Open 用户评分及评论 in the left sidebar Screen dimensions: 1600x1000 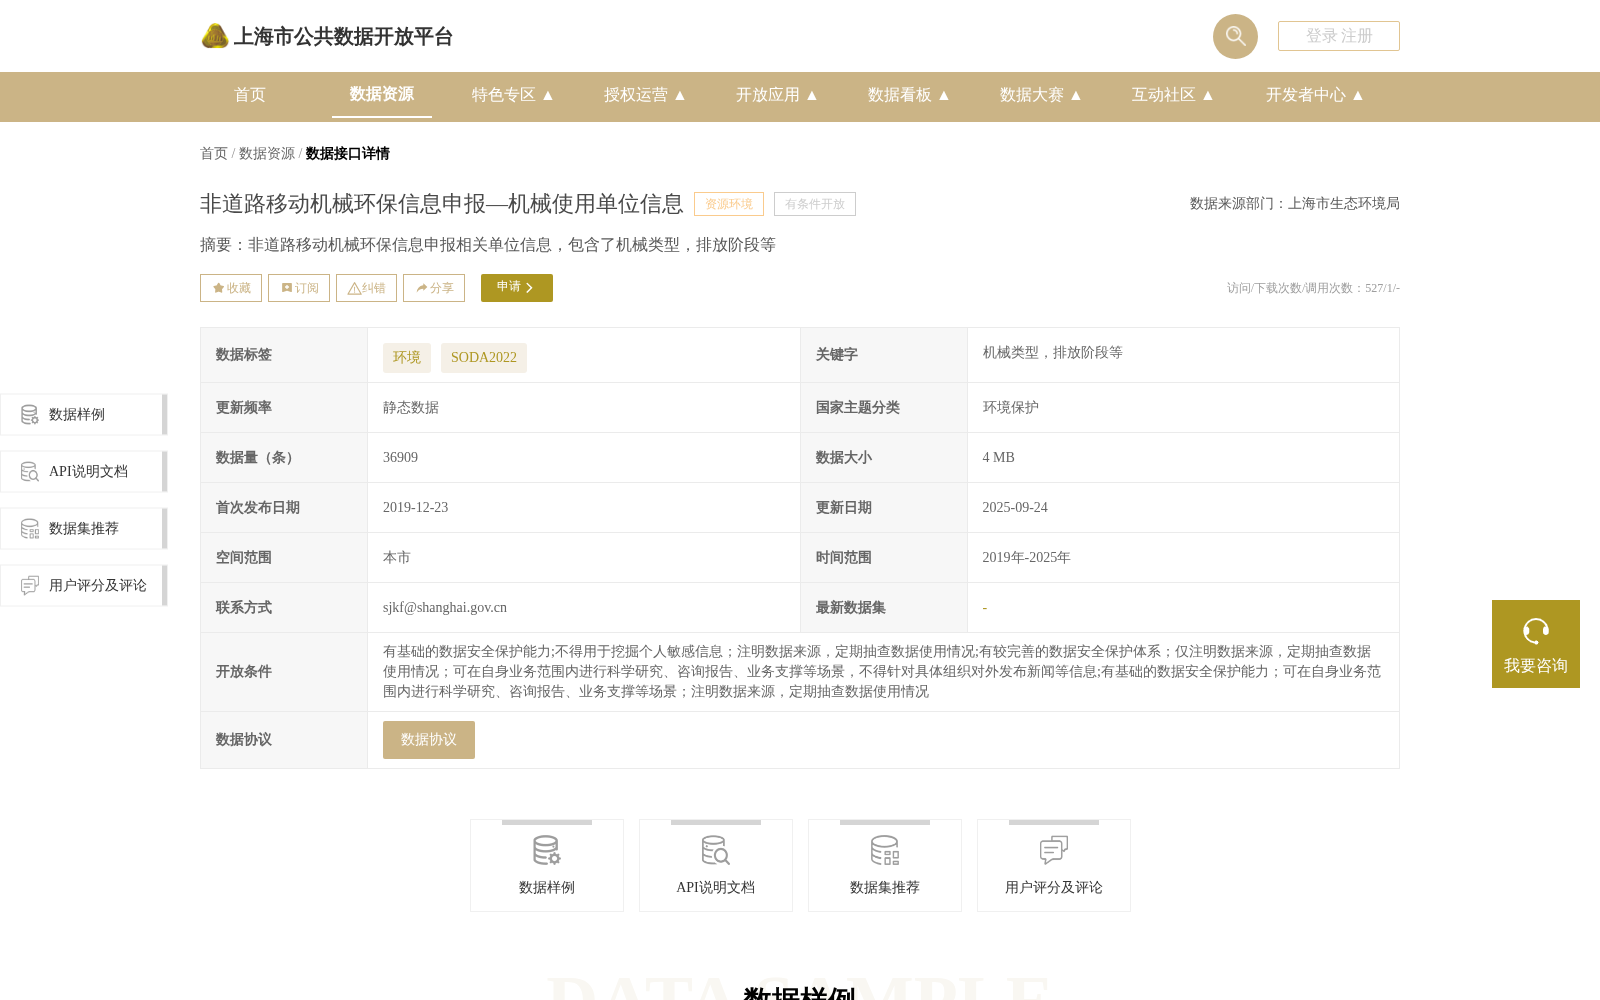[x=84, y=586]
